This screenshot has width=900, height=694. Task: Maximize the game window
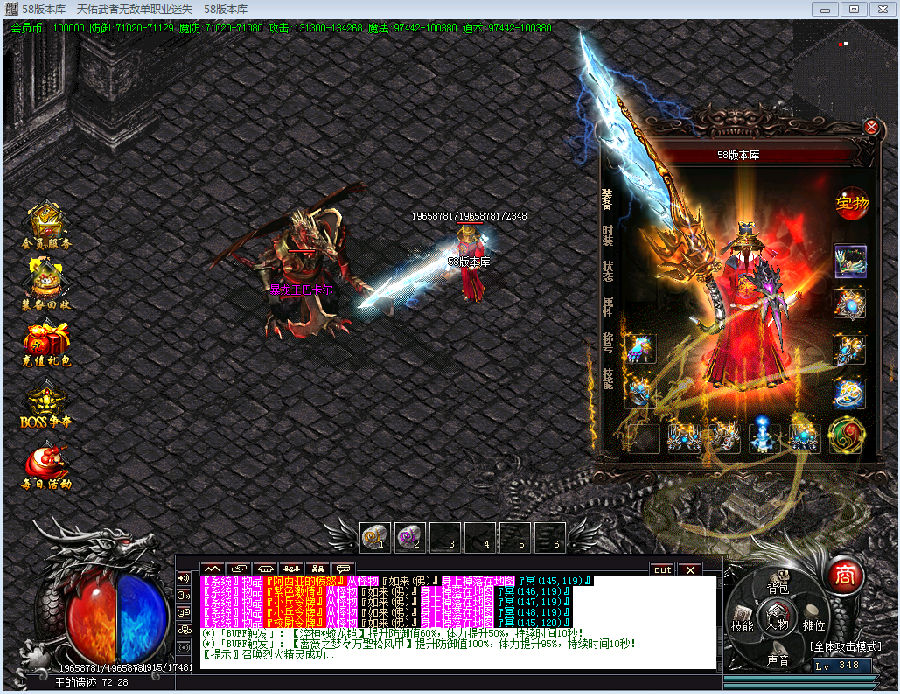[854, 9]
